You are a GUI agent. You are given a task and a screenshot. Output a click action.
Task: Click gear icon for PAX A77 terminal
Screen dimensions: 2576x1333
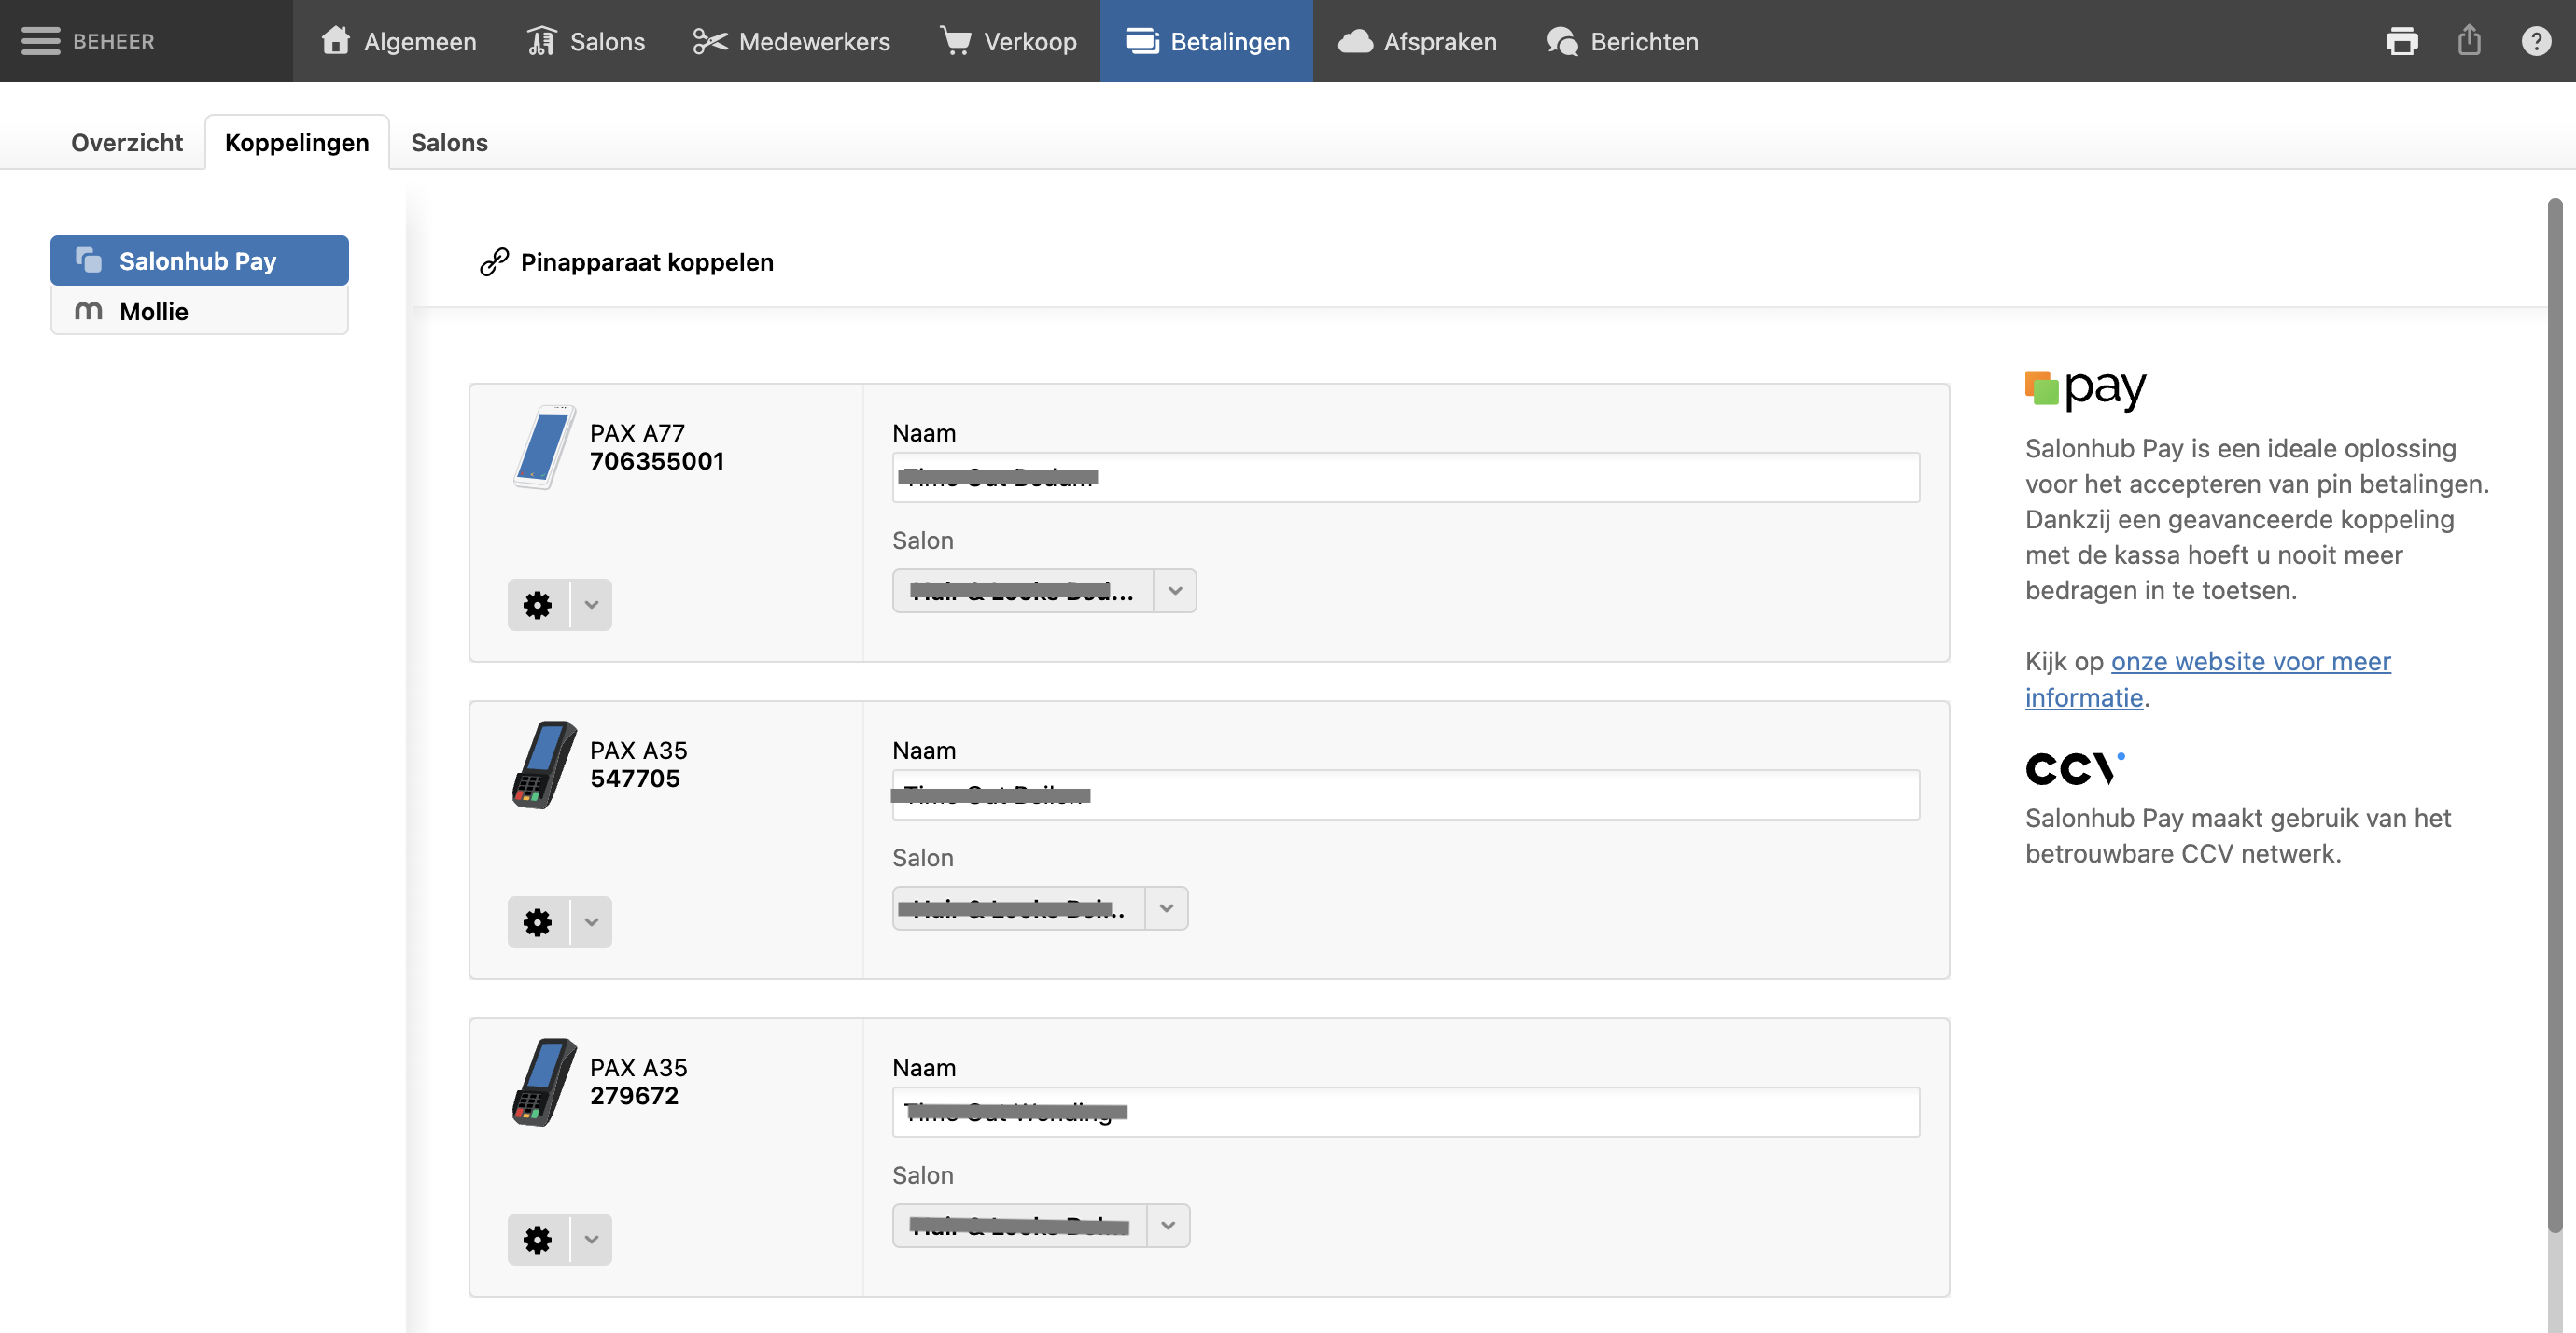(x=538, y=605)
